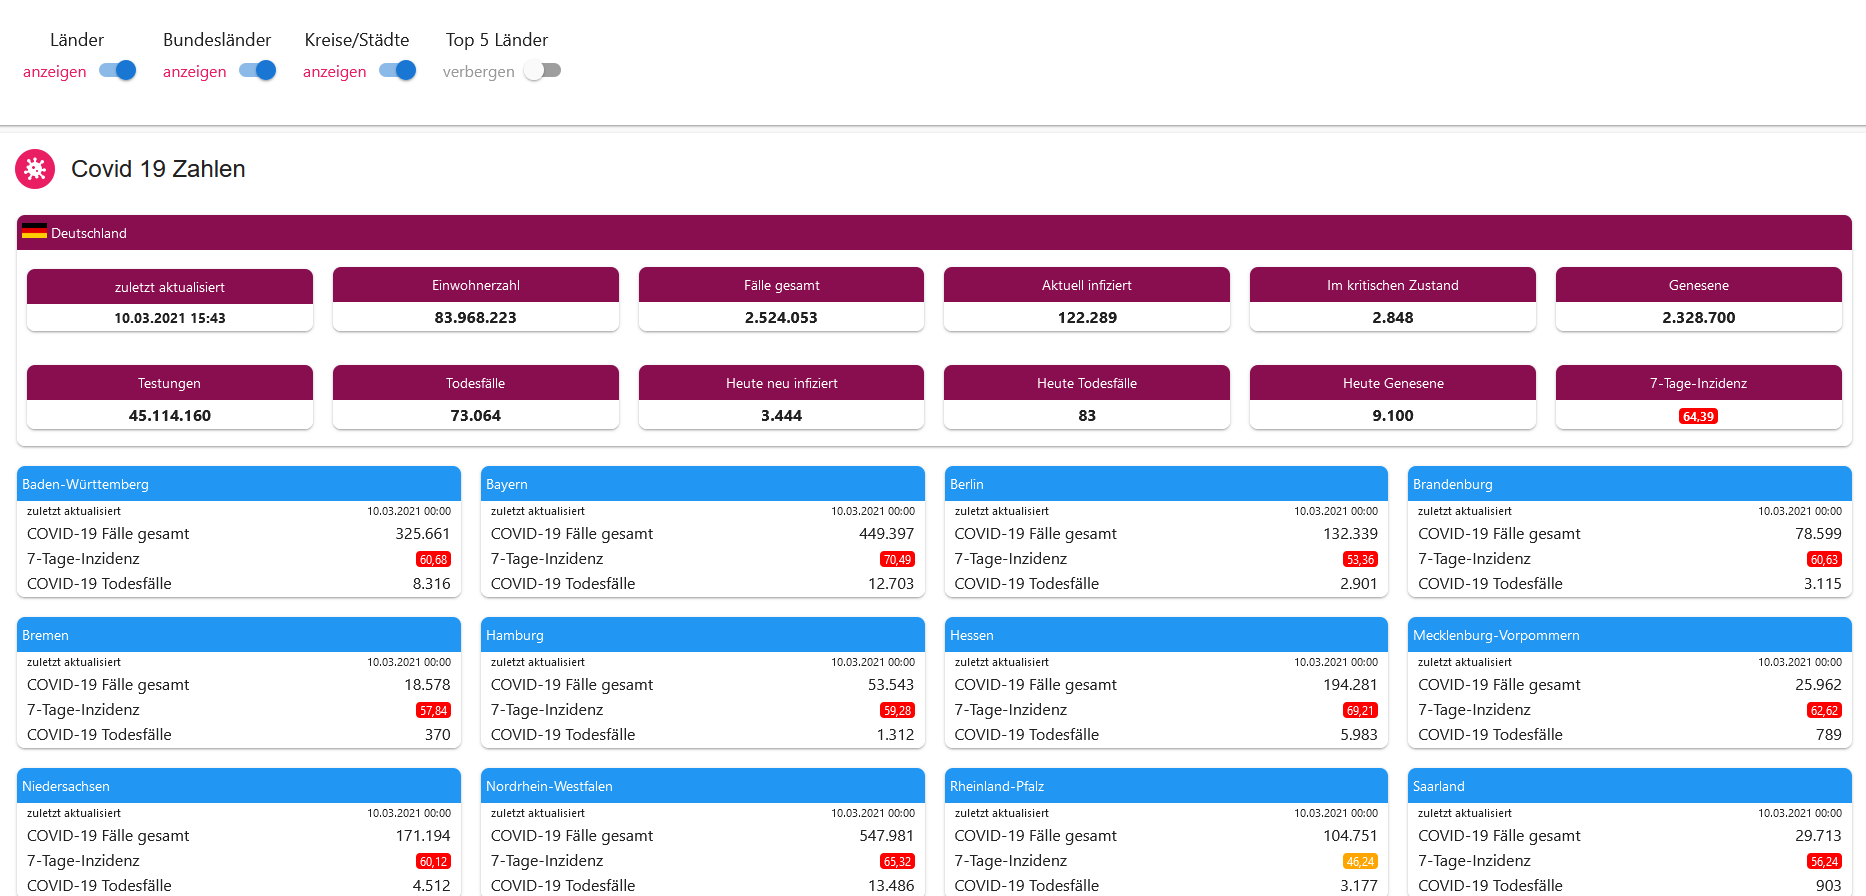Click the Heute neu infiziert value 3.444
Image resolution: width=1866 pixels, height=896 pixels.
(x=781, y=415)
